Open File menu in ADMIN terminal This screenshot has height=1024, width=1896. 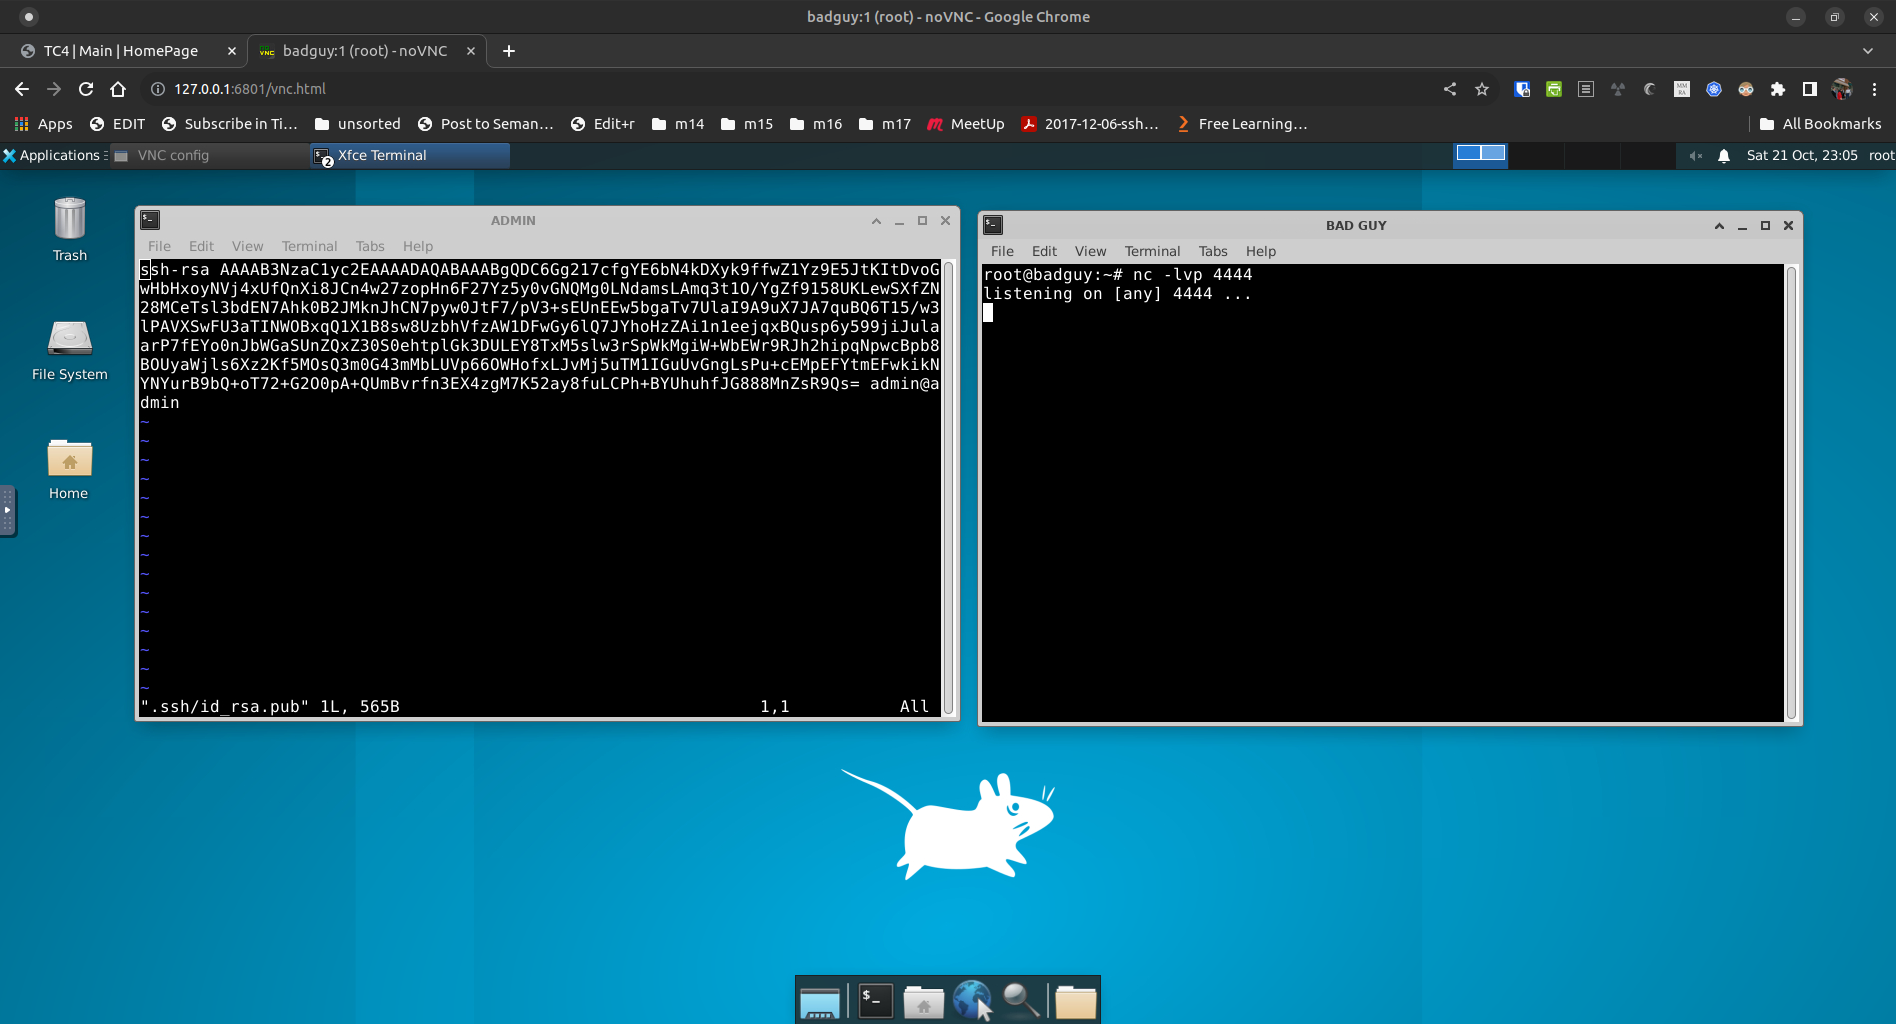tap(159, 246)
